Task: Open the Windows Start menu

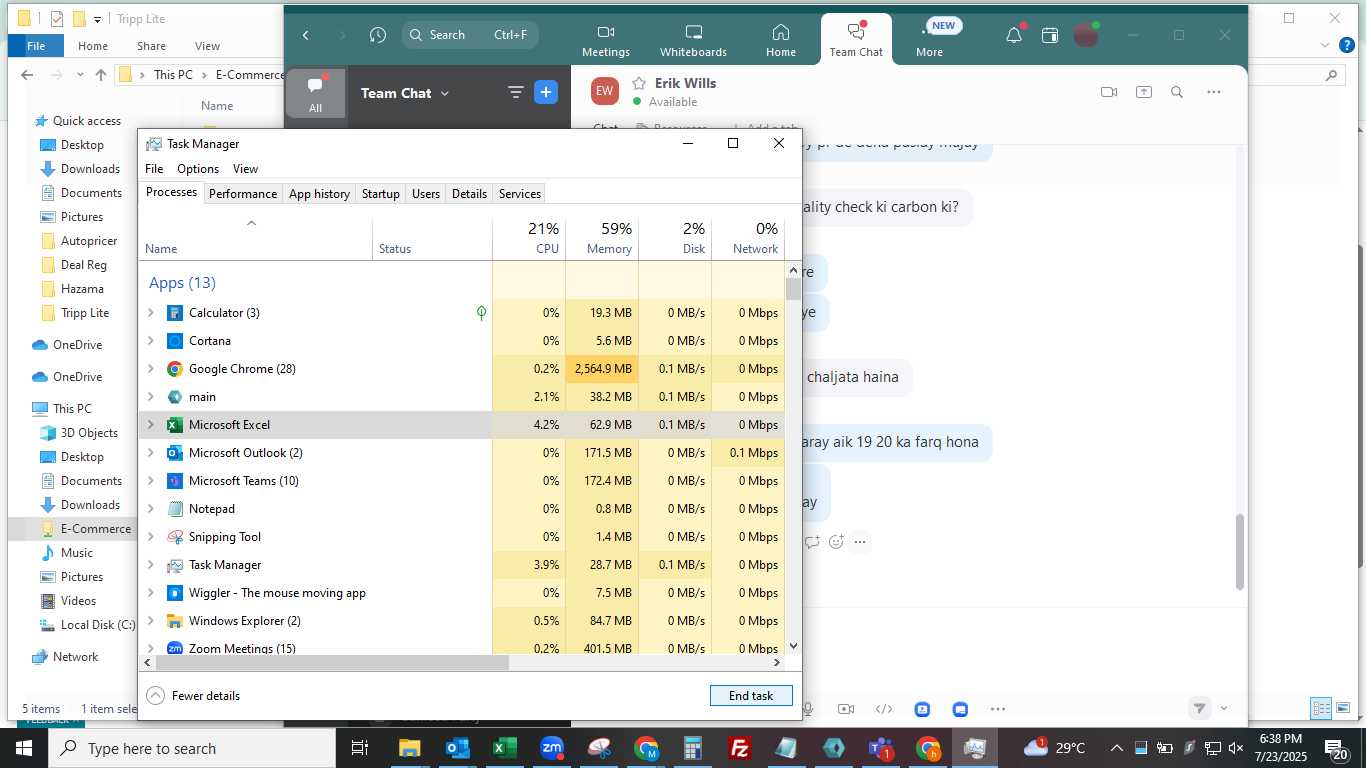Action: click(24, 748)
